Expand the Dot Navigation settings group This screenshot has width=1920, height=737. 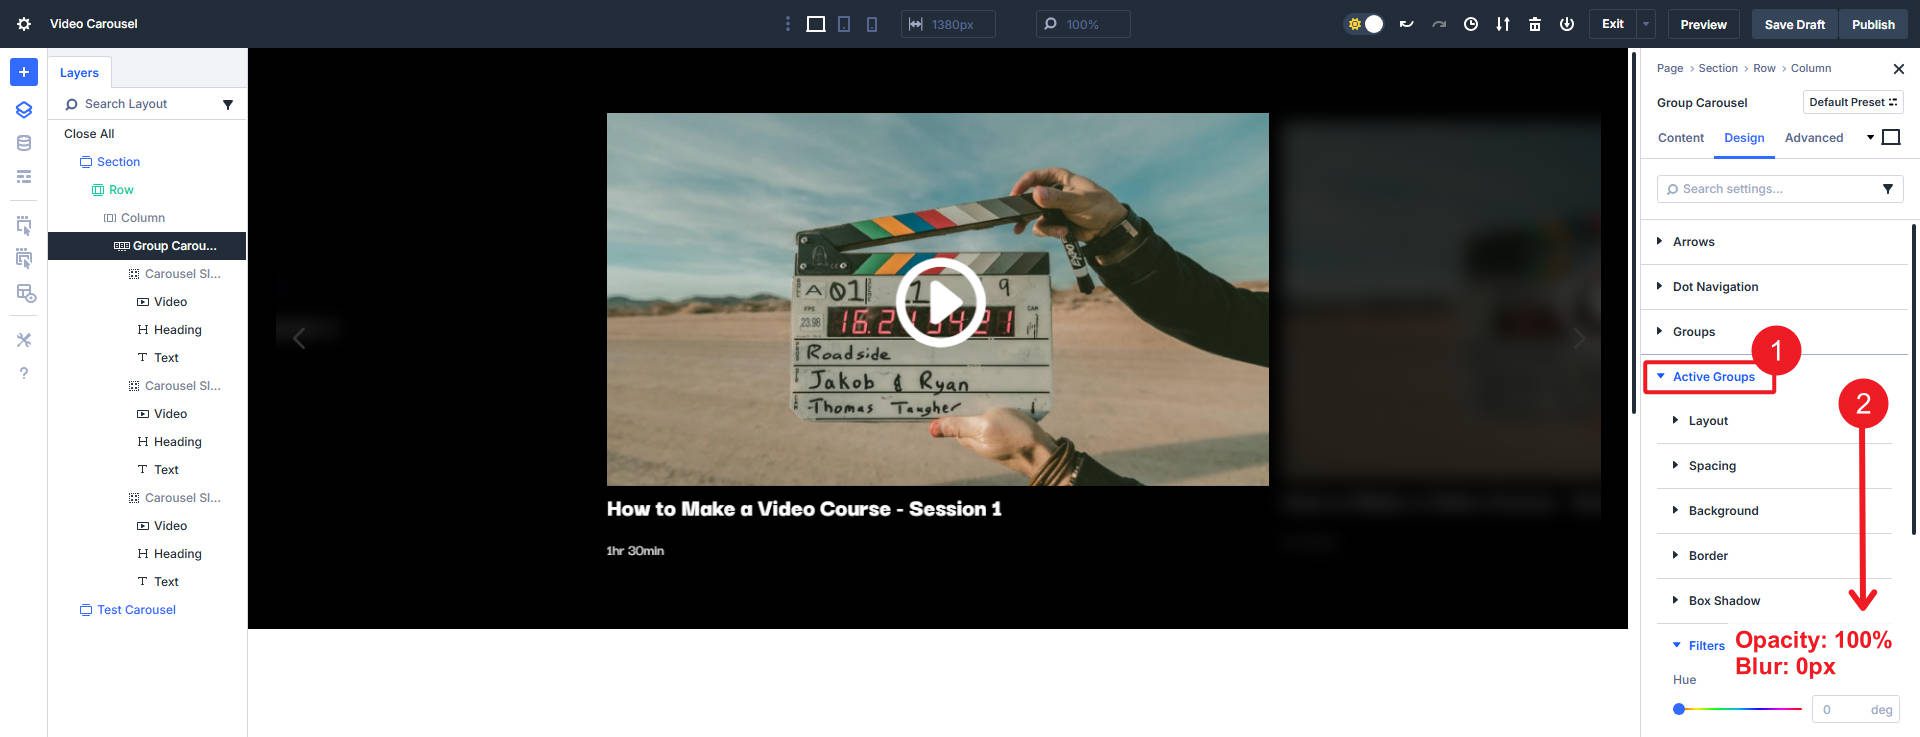click(x=1714, y=287)
